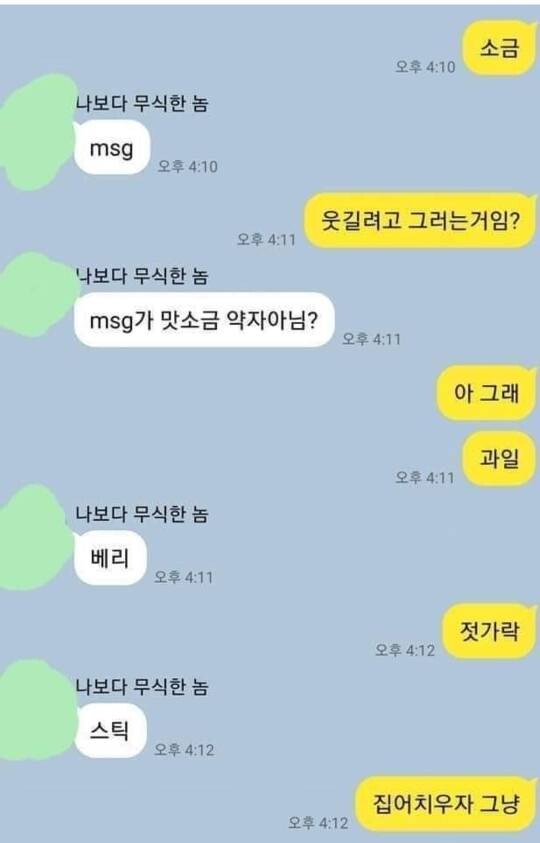Viewport: 540px width, 843px height.
Task: Select the '웃길려고 그러는거임?' message bubble
Action: point(421,220)
